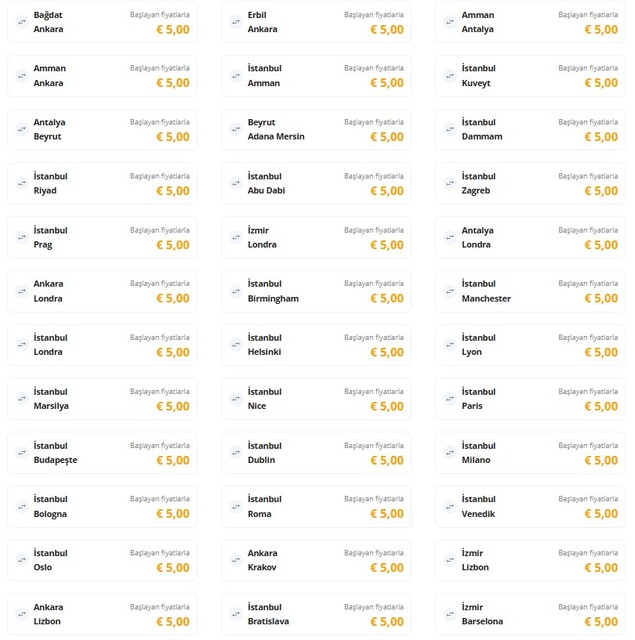Click the route icon for Erbil–Ankara
Screen dimensions: 635x640
click(x=236, y=22)
